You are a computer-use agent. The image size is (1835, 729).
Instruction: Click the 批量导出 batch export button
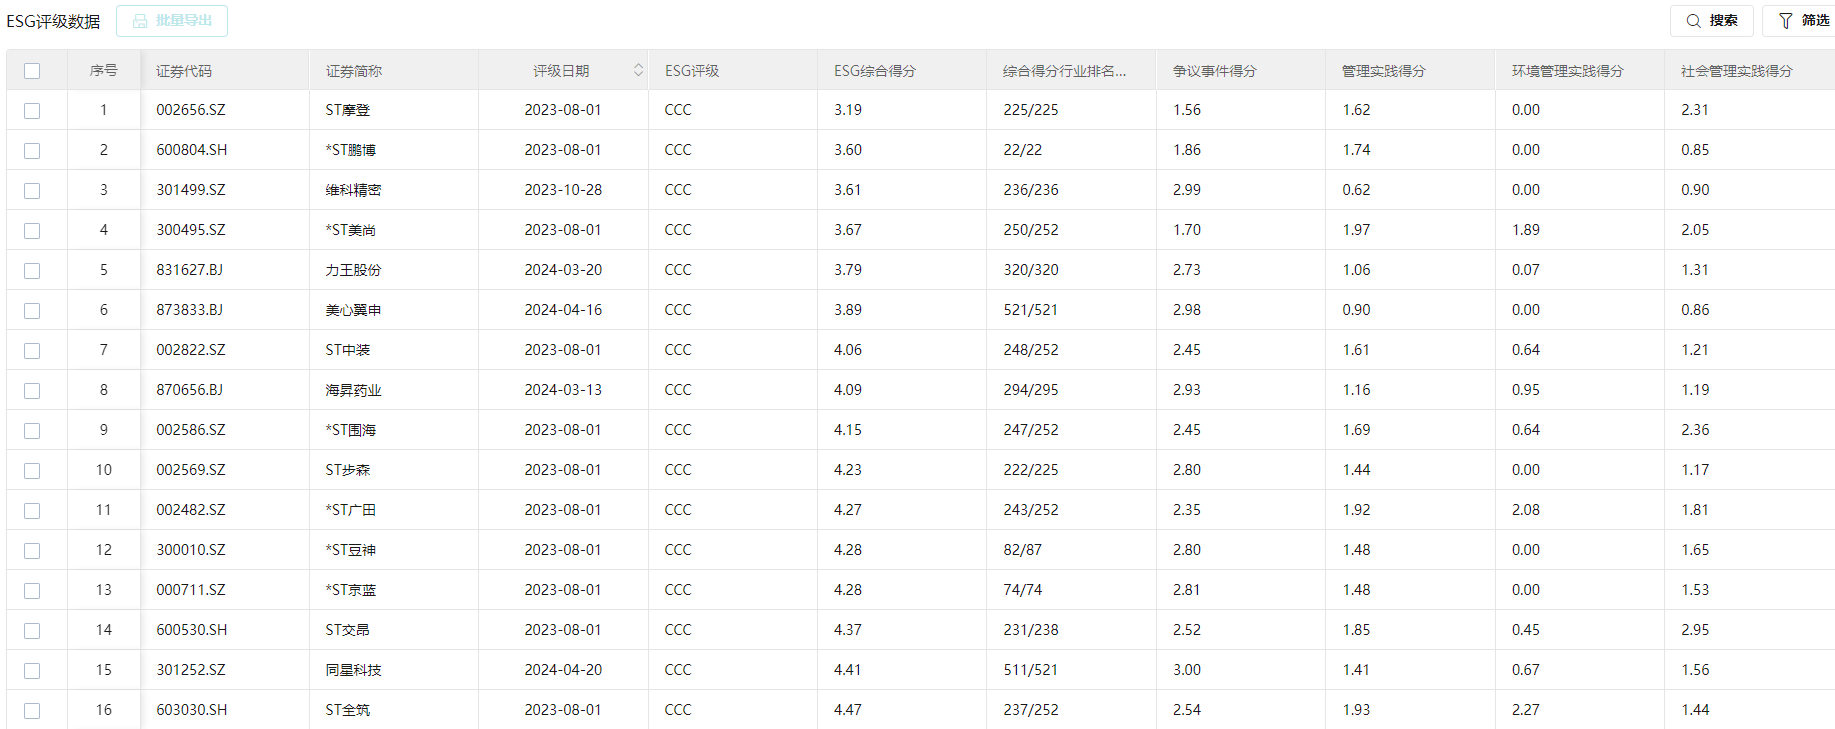pos(172,21)
